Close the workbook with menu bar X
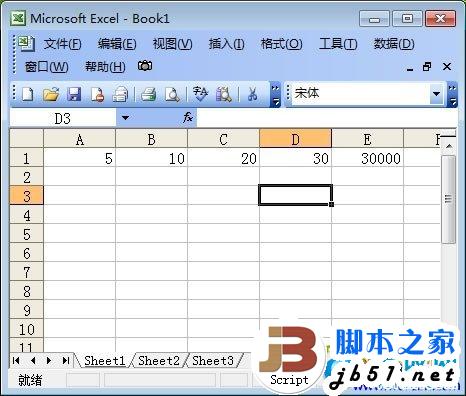 [x=447, y=67]
